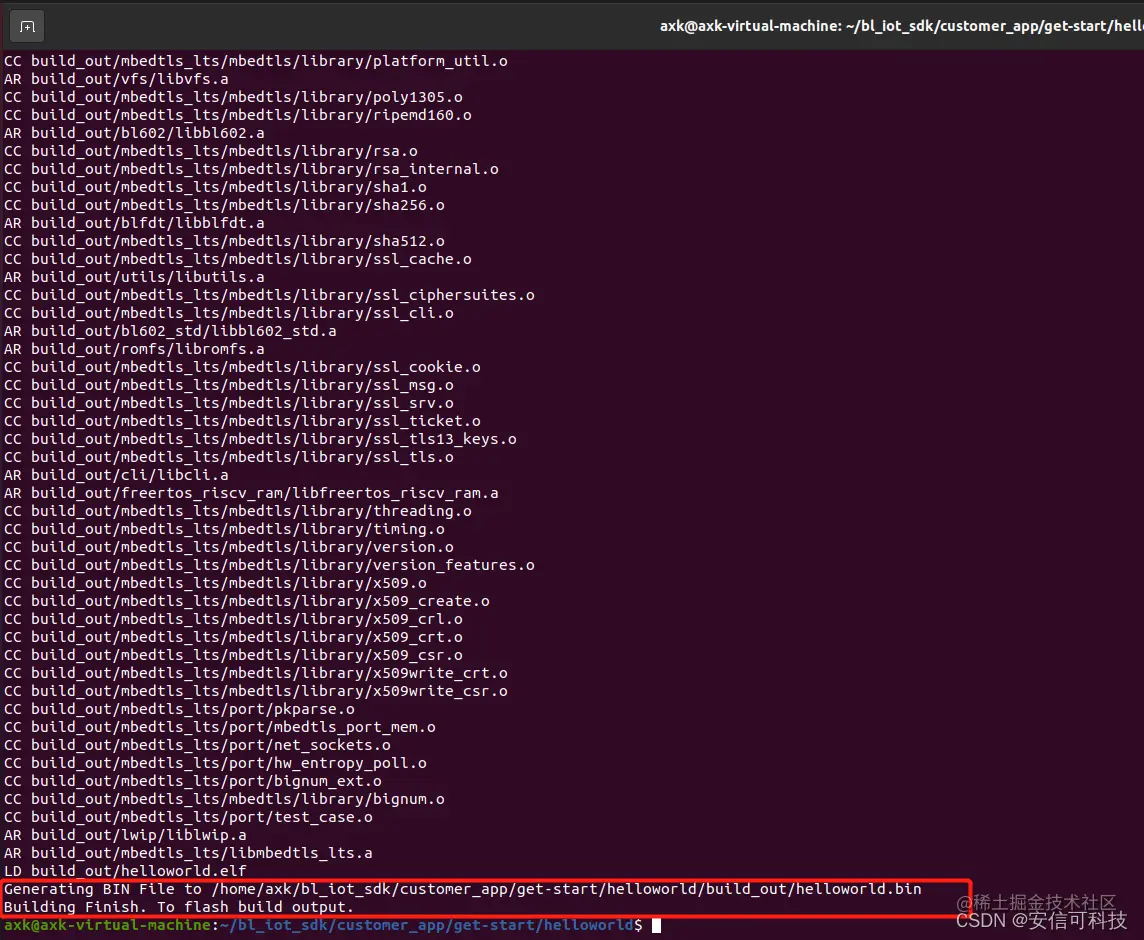Select the ssl_msg.o compile line
The width and height of the screenshot is (1144, 940).
(x=228, y=385)
